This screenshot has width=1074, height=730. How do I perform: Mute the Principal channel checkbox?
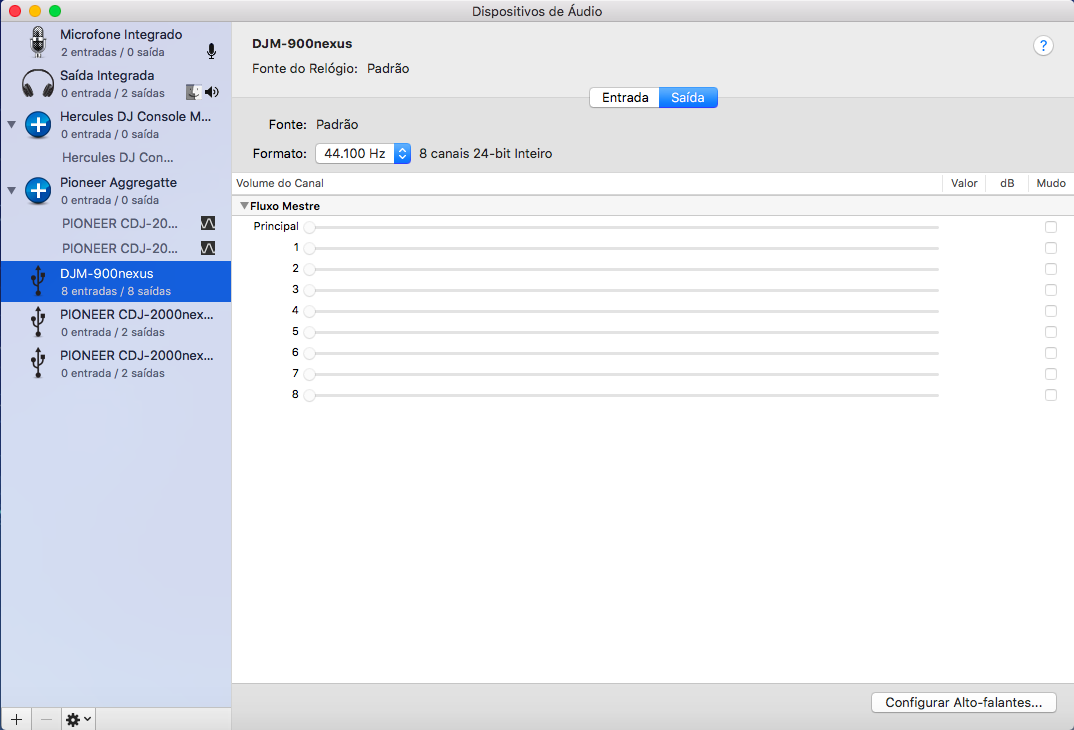point(1051,227)
